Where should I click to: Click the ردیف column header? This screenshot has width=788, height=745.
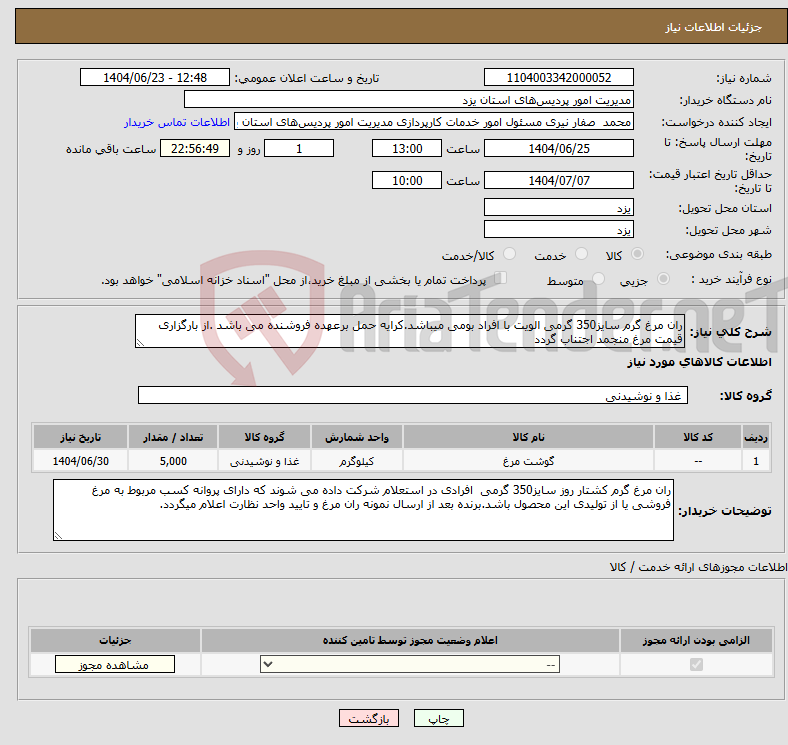[756, 437]
